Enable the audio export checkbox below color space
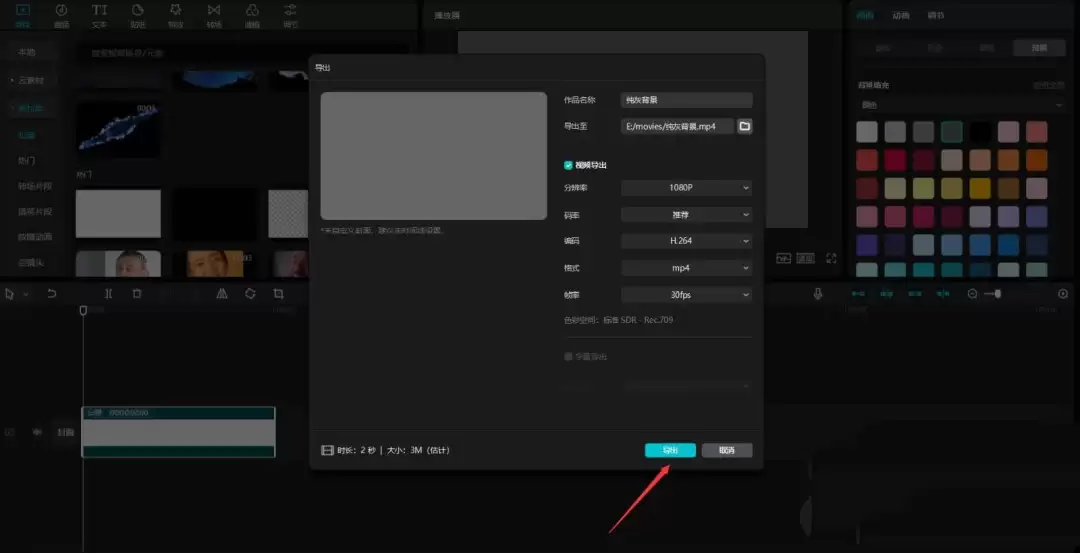This screenshot has height=553, width=1080. click(568, 356)
